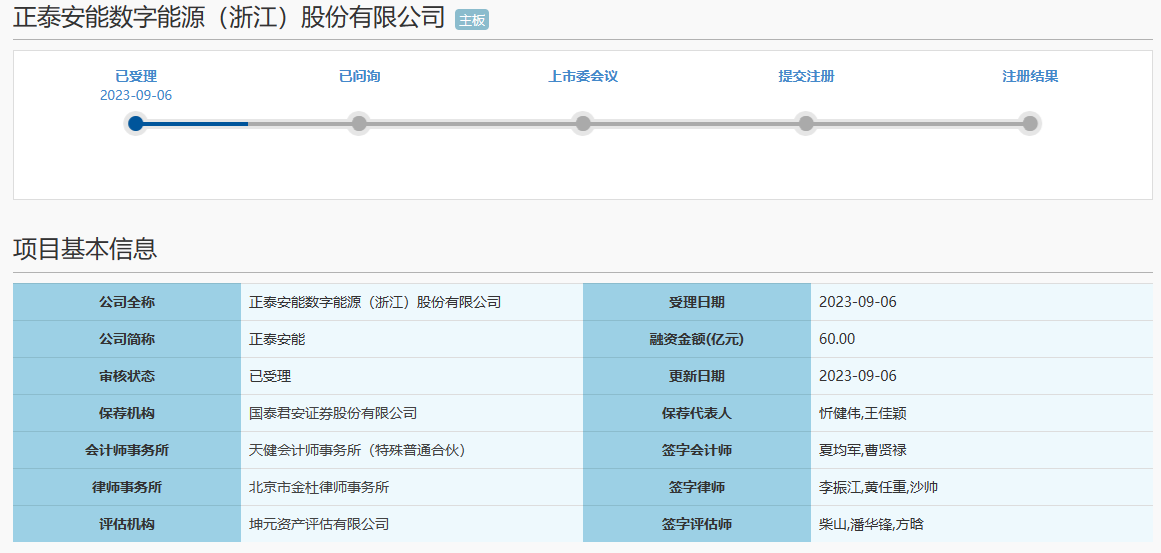The width and height of the screenshot is (1161, 553).
Task: View the 注册结果 stage label
Action: tap(1030, 76)
